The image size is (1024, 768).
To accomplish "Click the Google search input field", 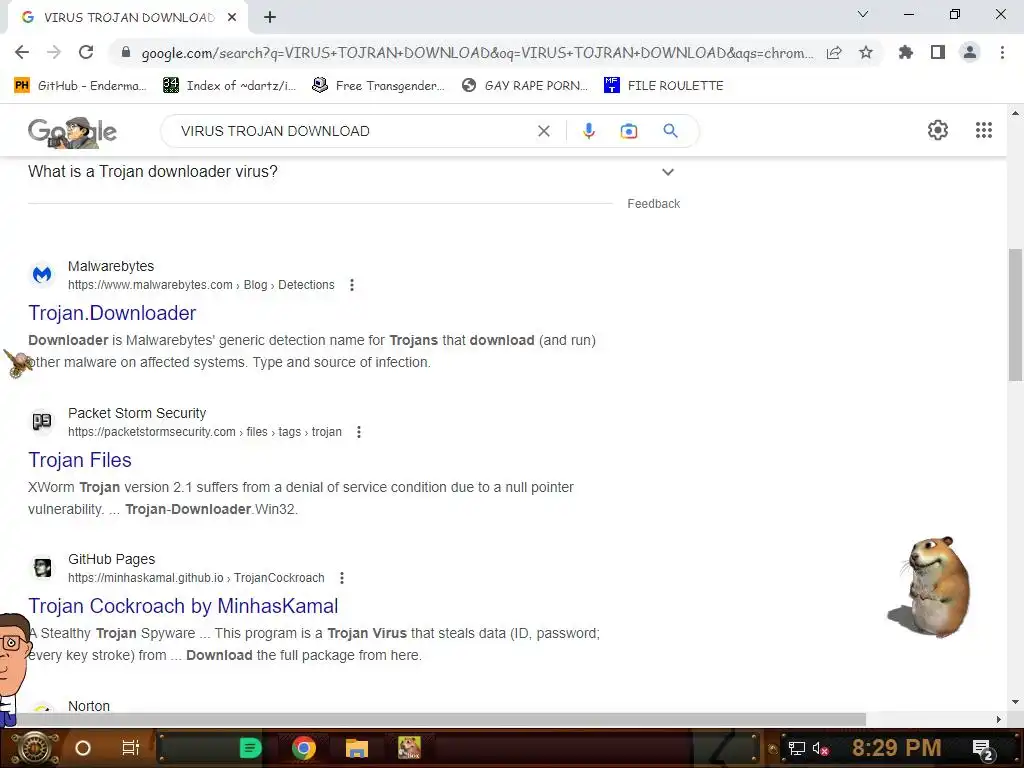I will click(x=353, y=131).
